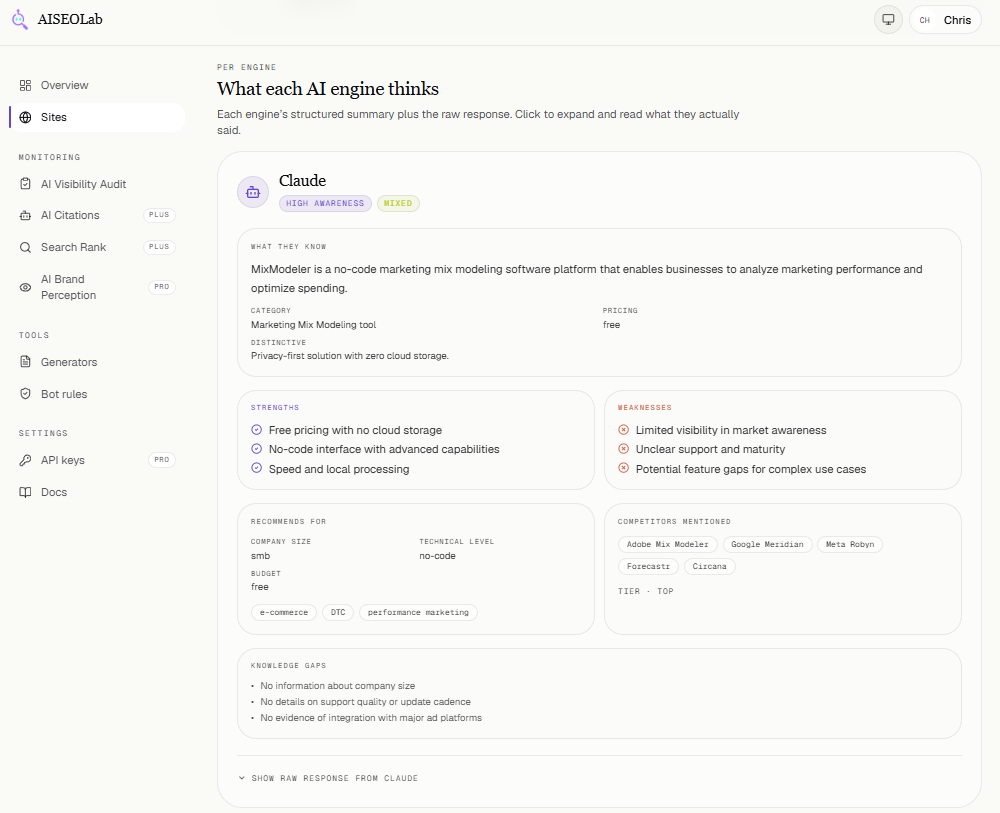Click the Adobe Mix Modeler competitor chip

(668, 545)
